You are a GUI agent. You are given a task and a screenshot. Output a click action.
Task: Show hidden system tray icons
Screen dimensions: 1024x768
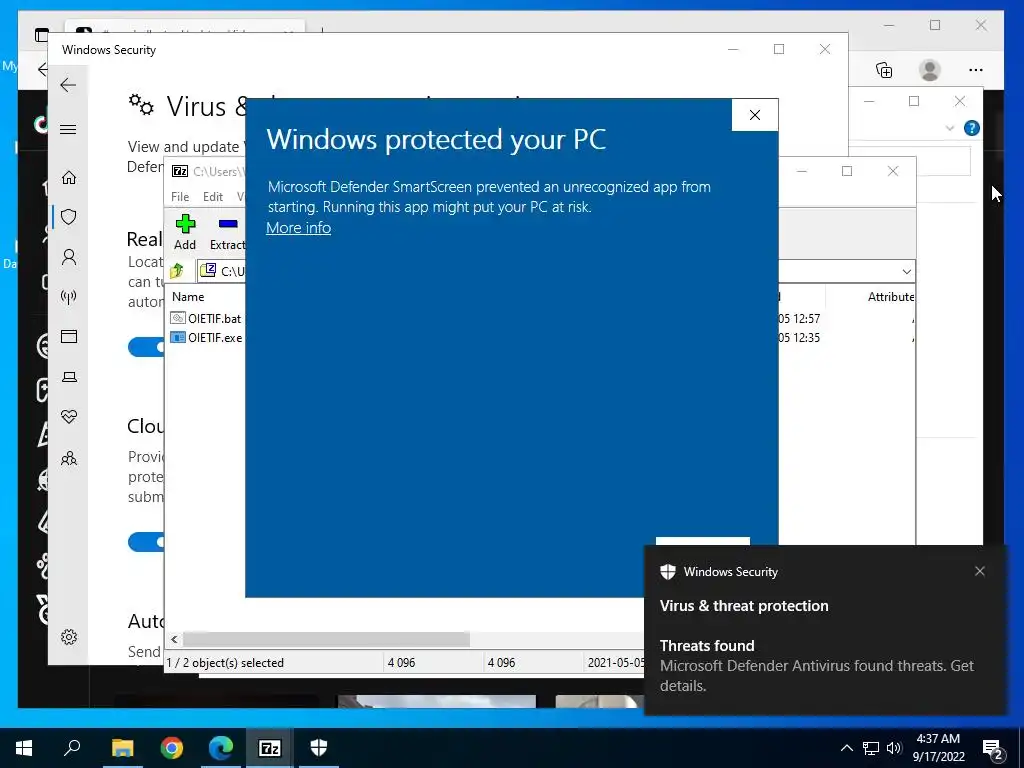point(846,748)
